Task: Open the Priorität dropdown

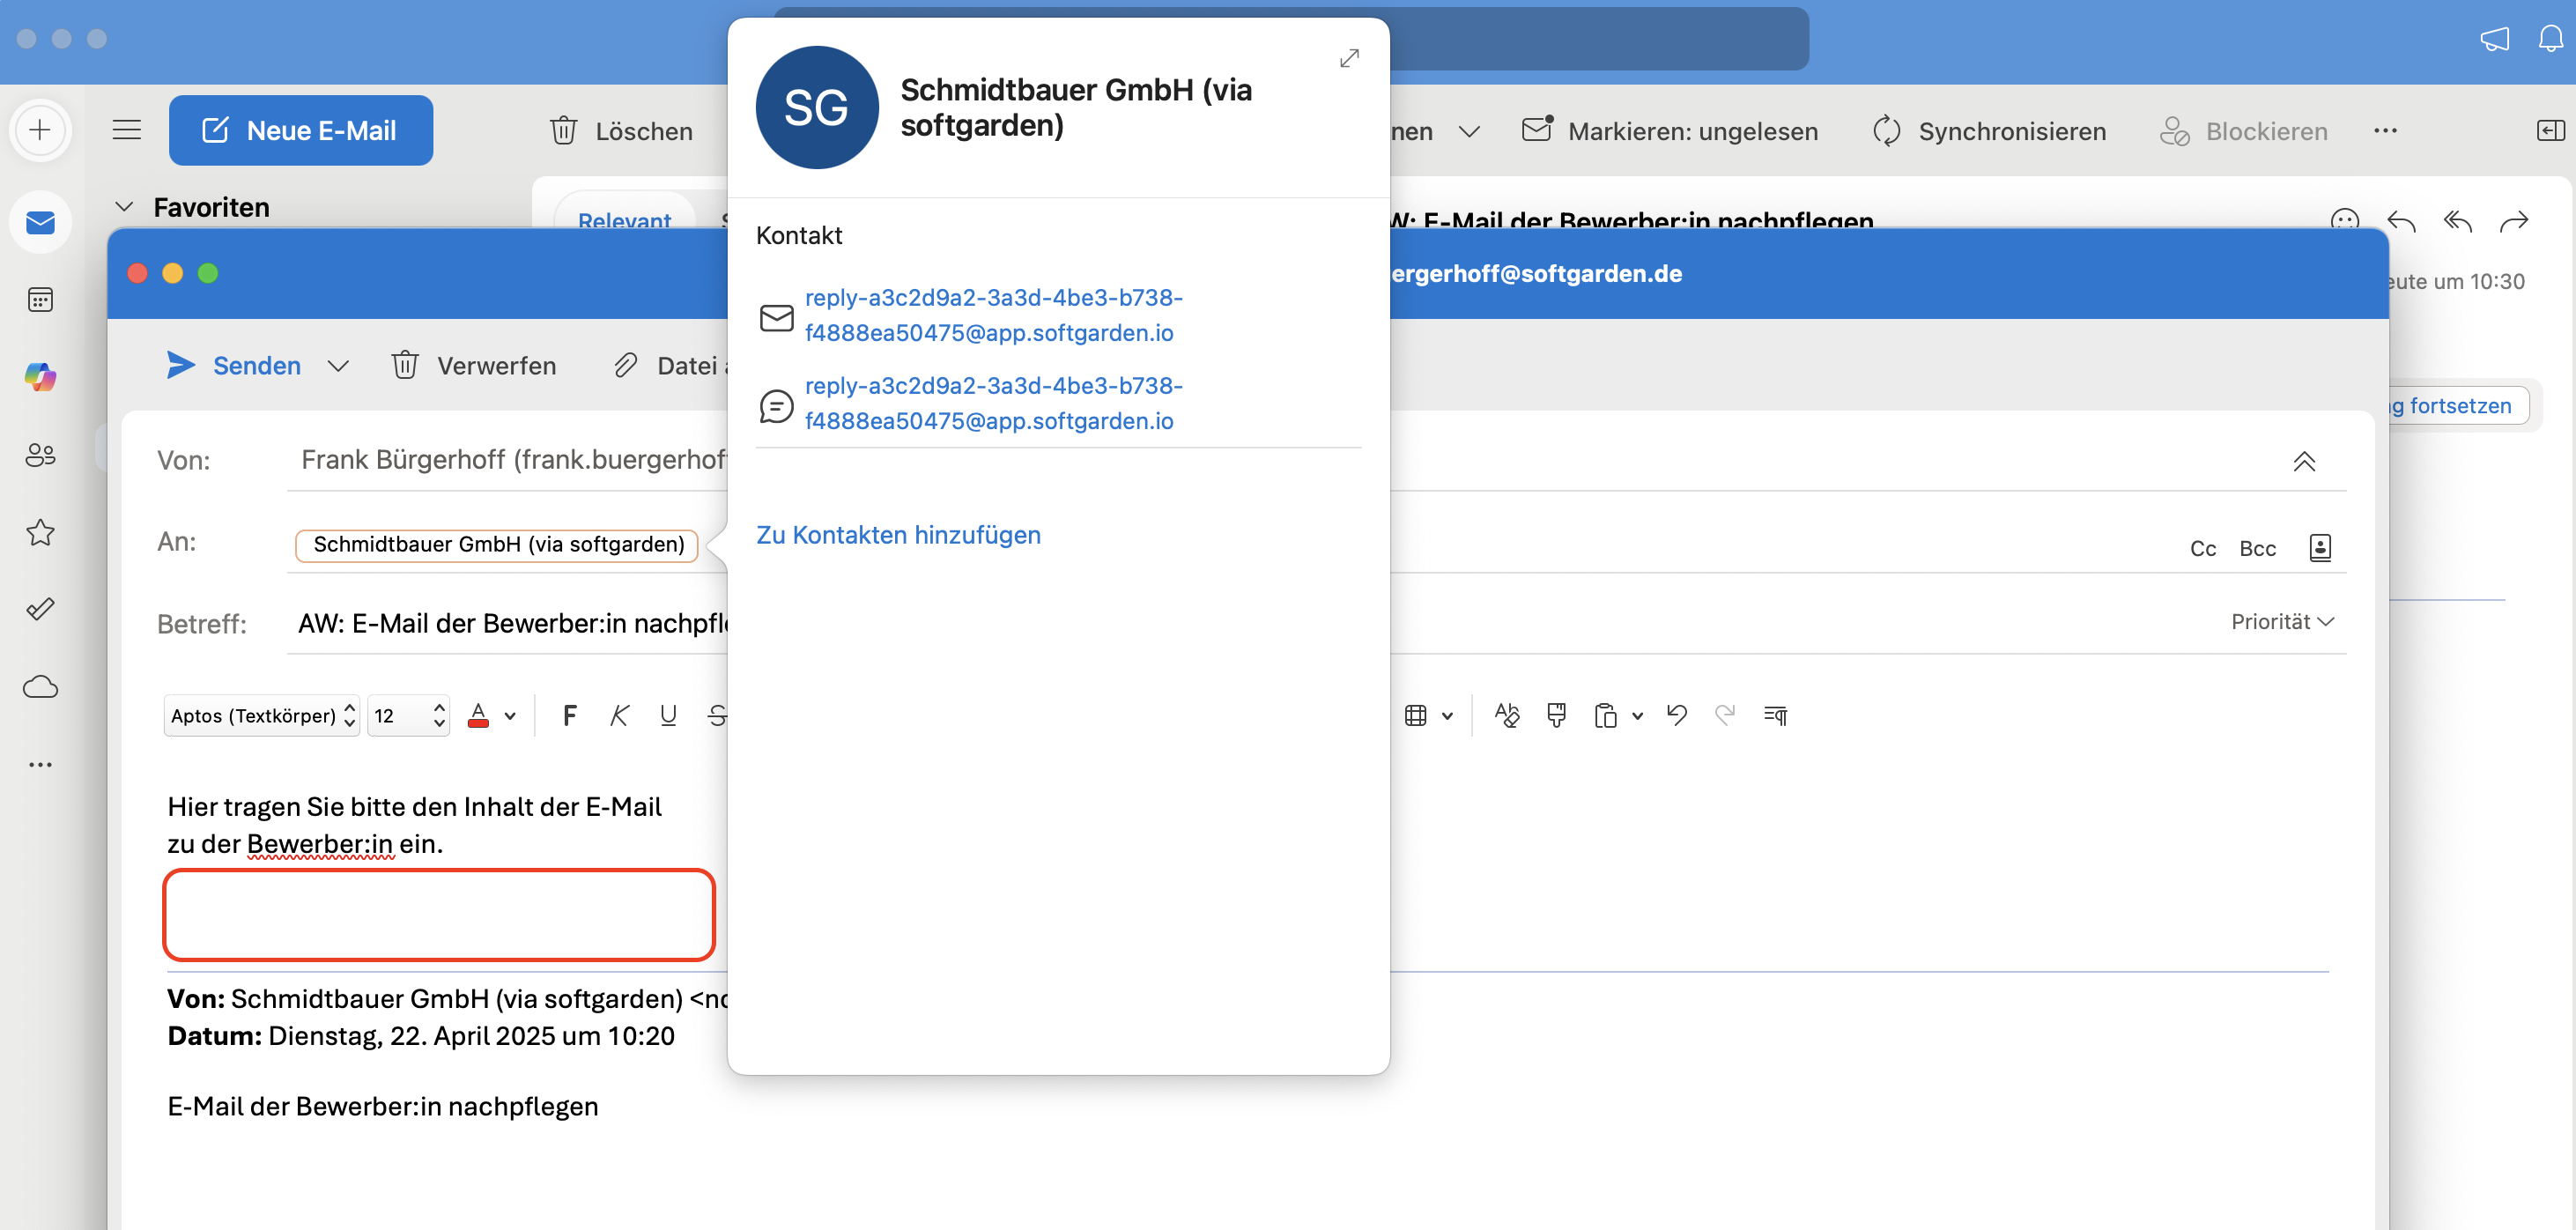Action: pyautogui.click(x=2283, y=622)
